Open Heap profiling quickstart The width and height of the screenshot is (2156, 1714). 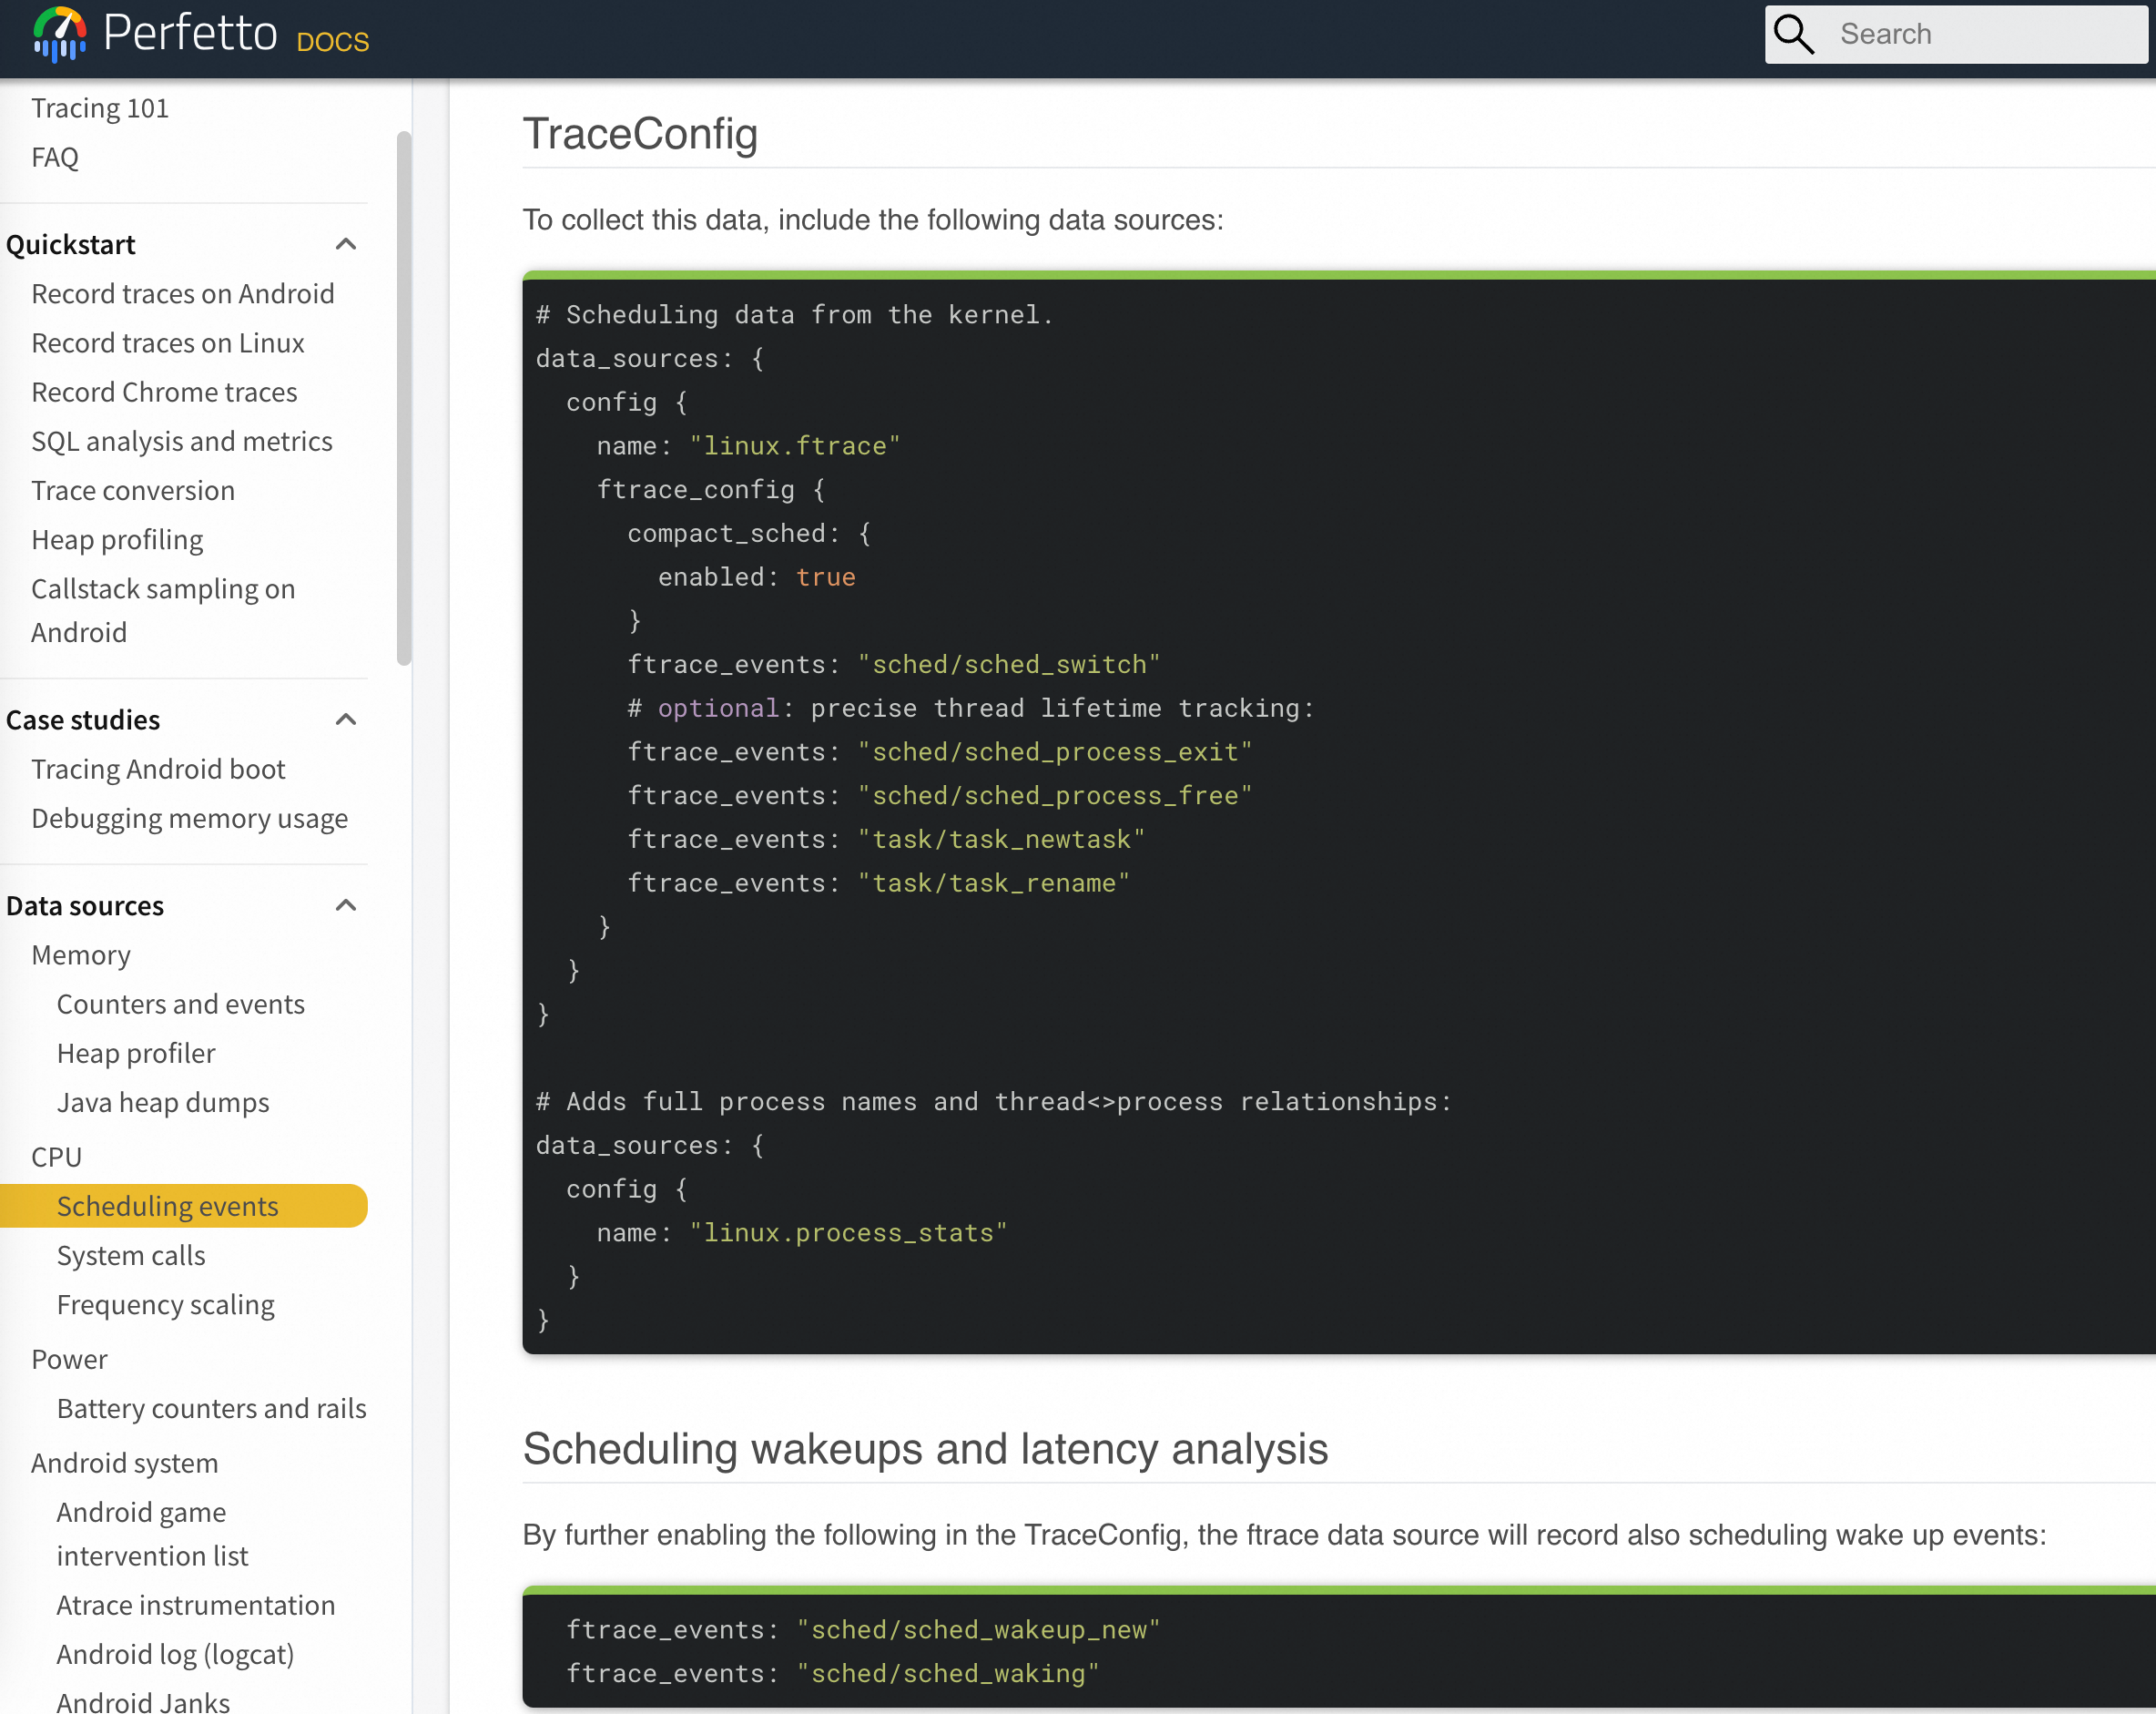tap(117, 540)
